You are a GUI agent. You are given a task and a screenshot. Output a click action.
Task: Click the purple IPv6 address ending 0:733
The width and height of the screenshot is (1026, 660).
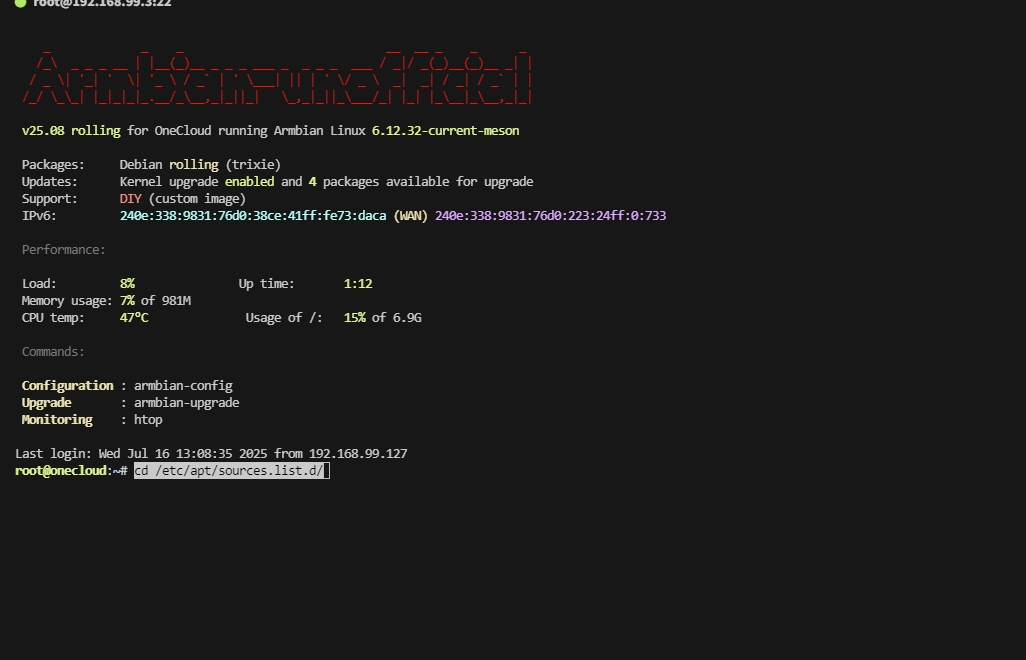(x=550, y=215)
